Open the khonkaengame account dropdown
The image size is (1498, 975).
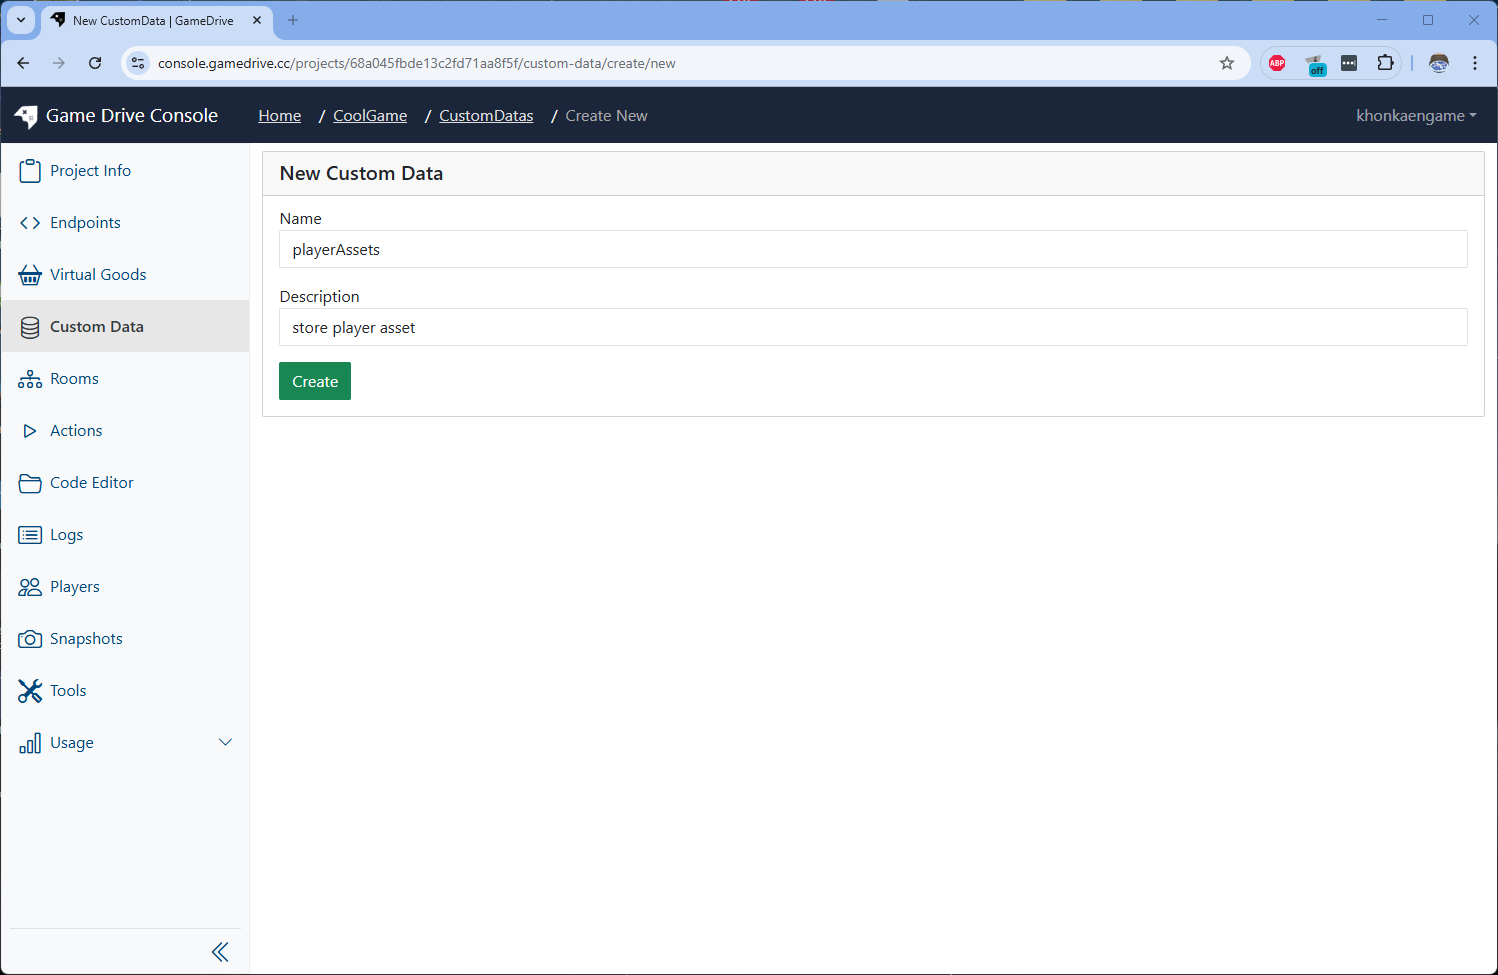1415,116
